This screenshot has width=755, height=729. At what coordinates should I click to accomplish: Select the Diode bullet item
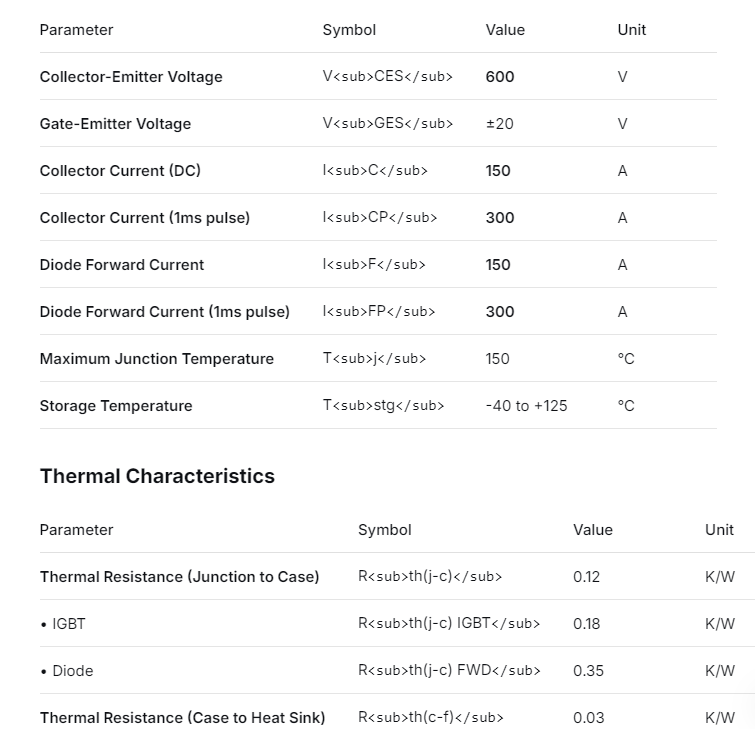pos(67,671)
